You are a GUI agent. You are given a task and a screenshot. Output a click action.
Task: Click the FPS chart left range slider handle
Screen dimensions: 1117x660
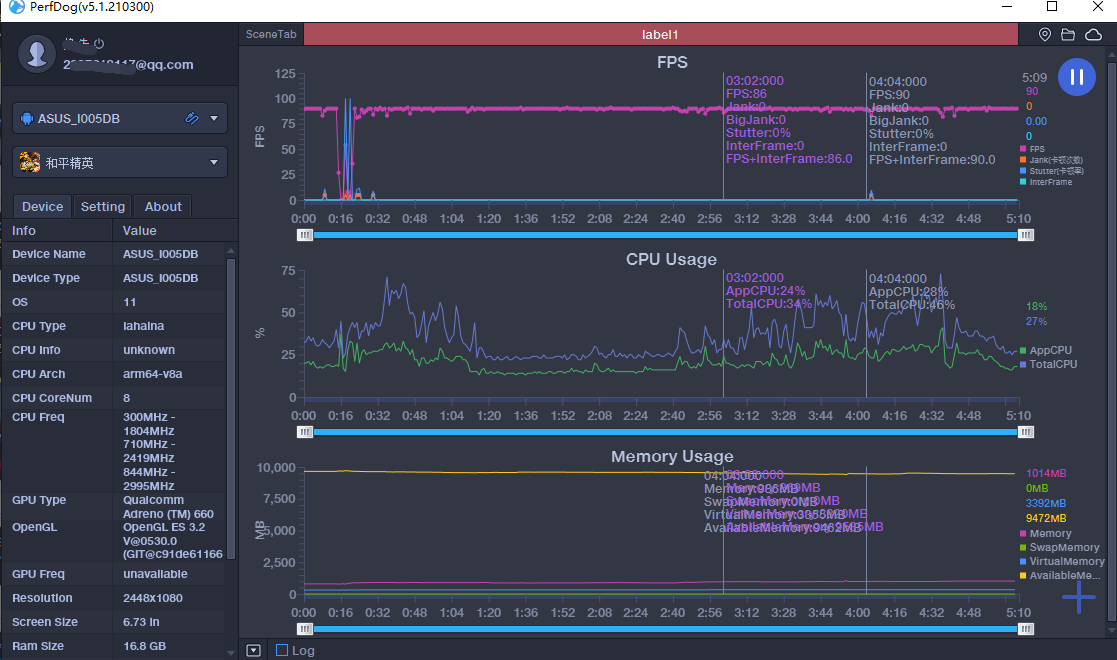305,235
